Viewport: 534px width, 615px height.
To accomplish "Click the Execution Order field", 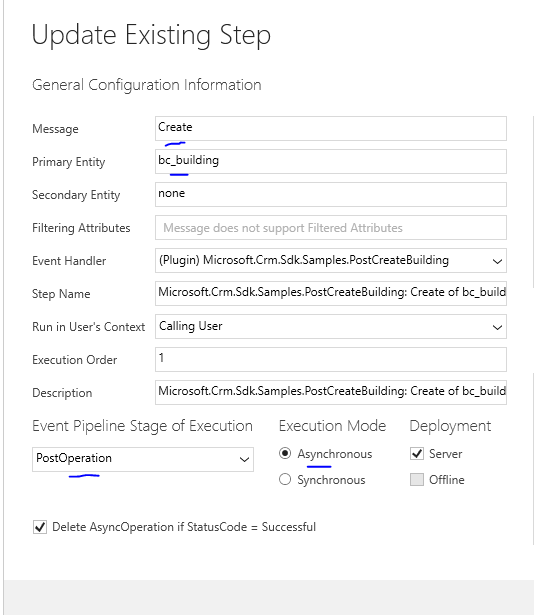I will 331,359.
